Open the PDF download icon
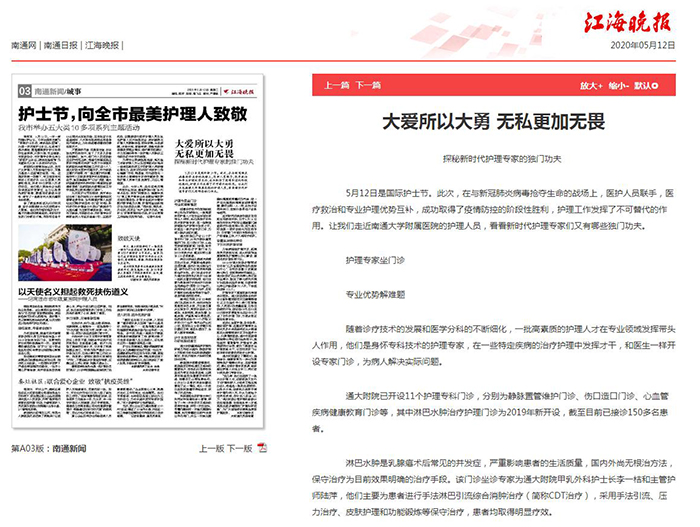This screenshot has height=527, width=700. point(261,447)
